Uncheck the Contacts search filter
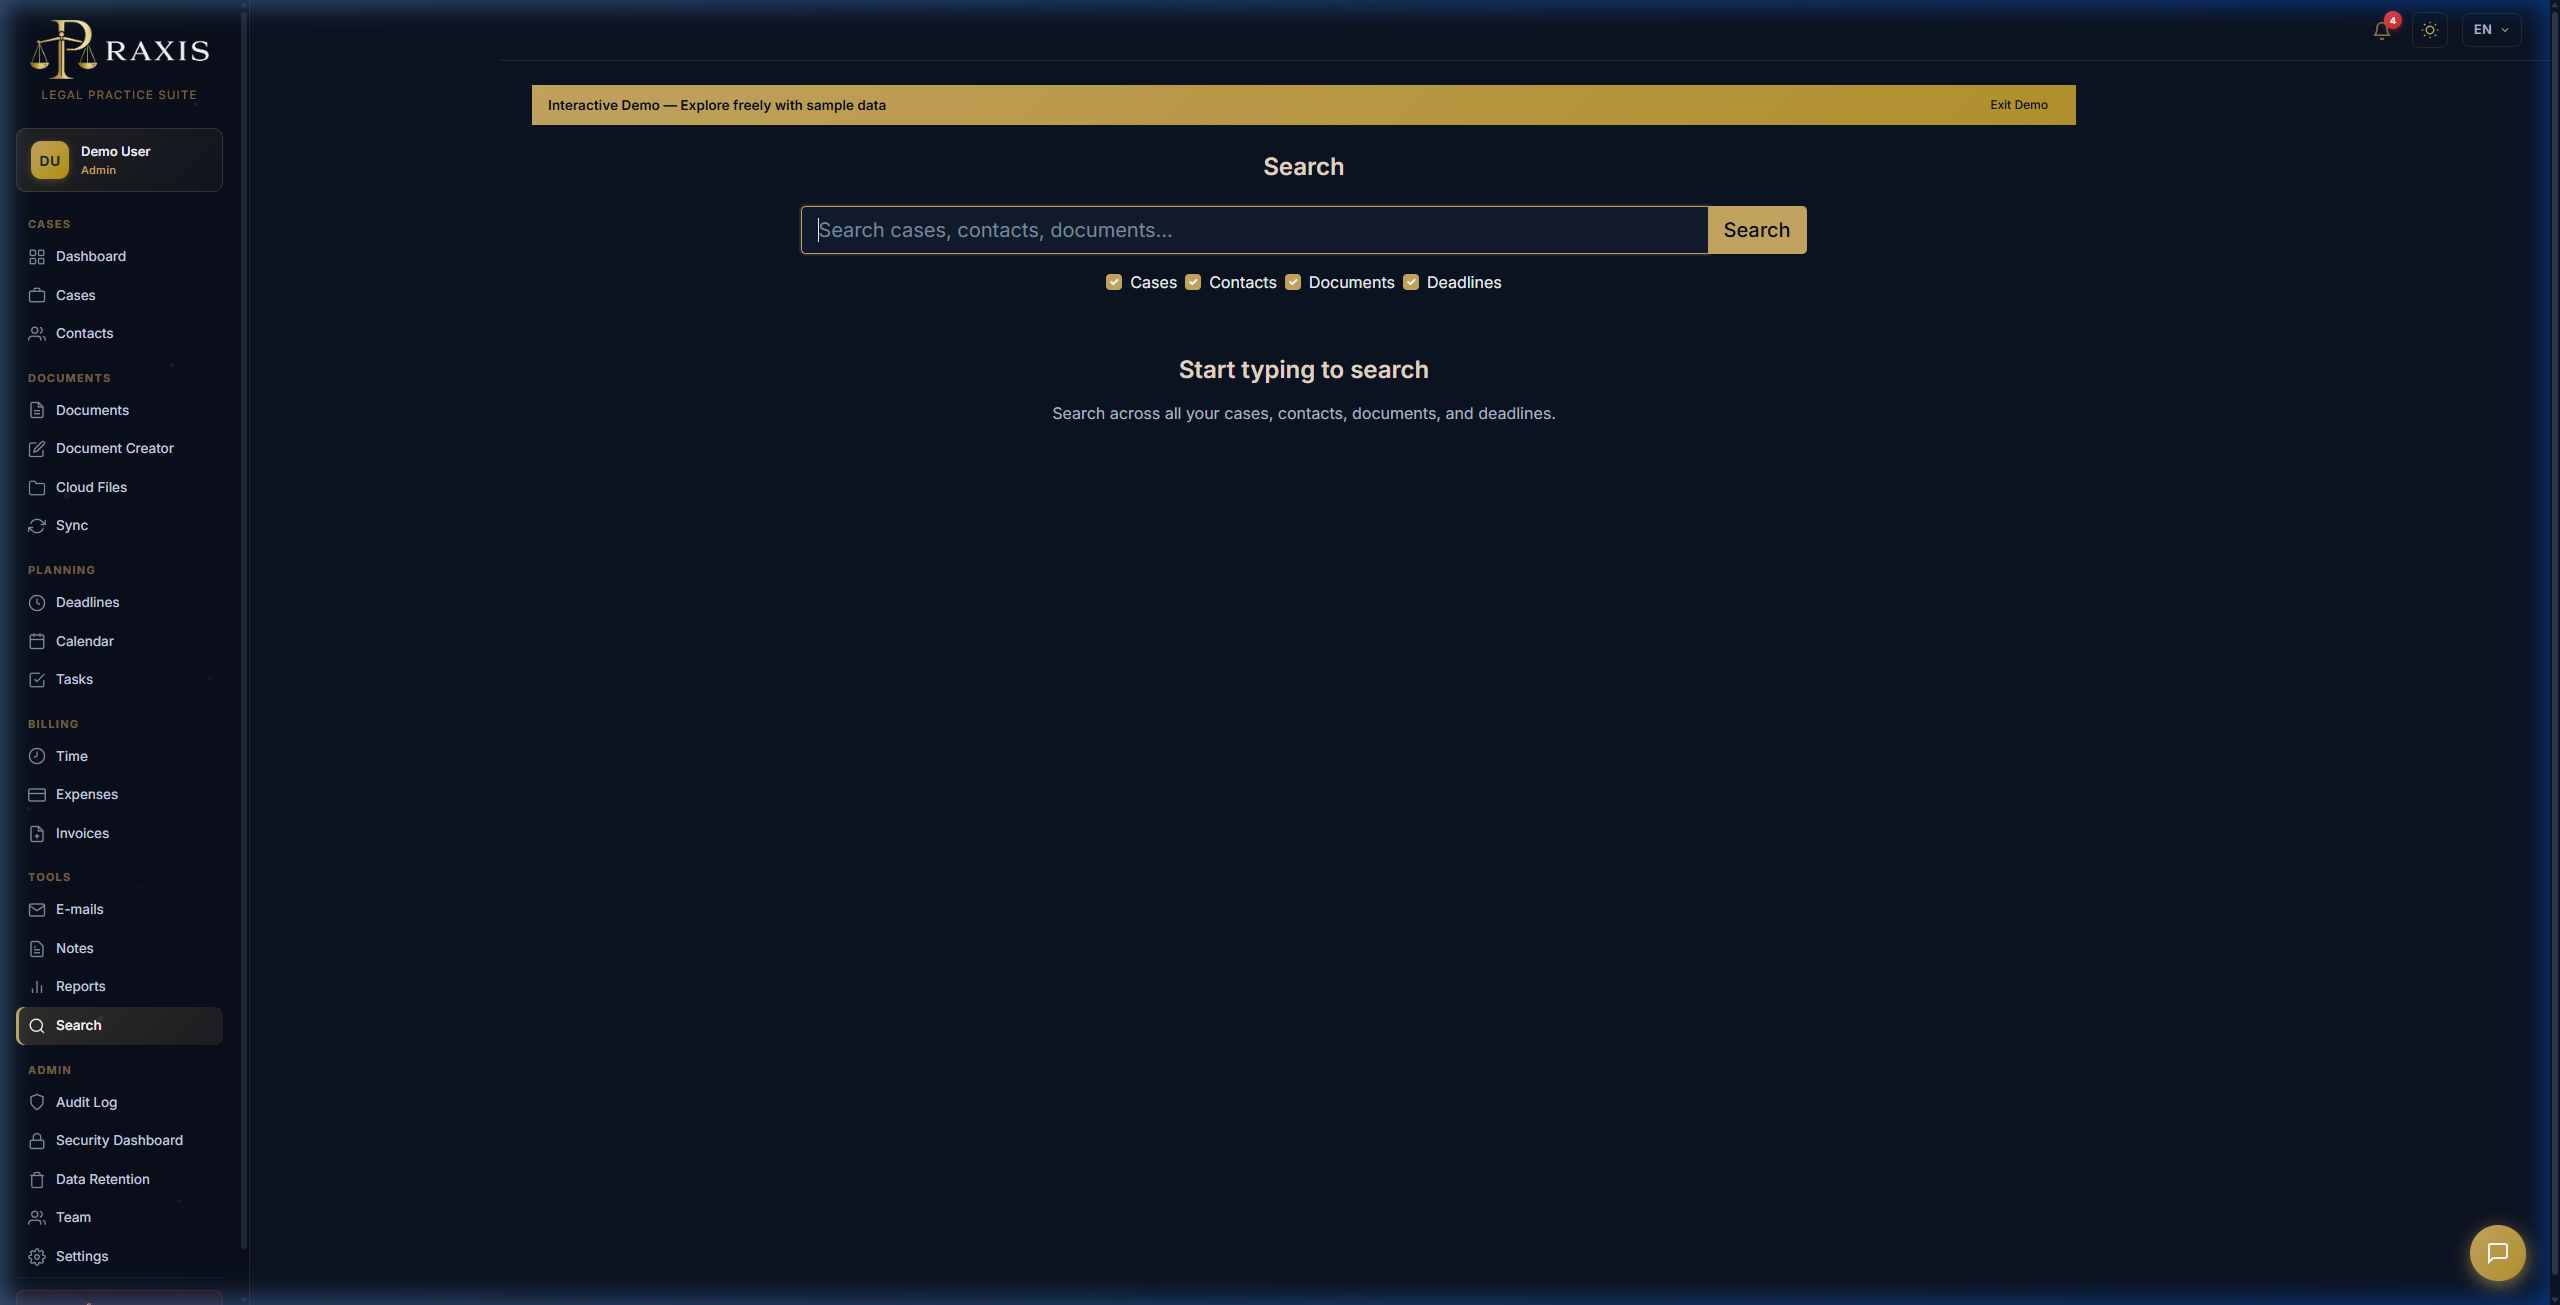The image size is (2560, 1305). tap(1193, 282)
